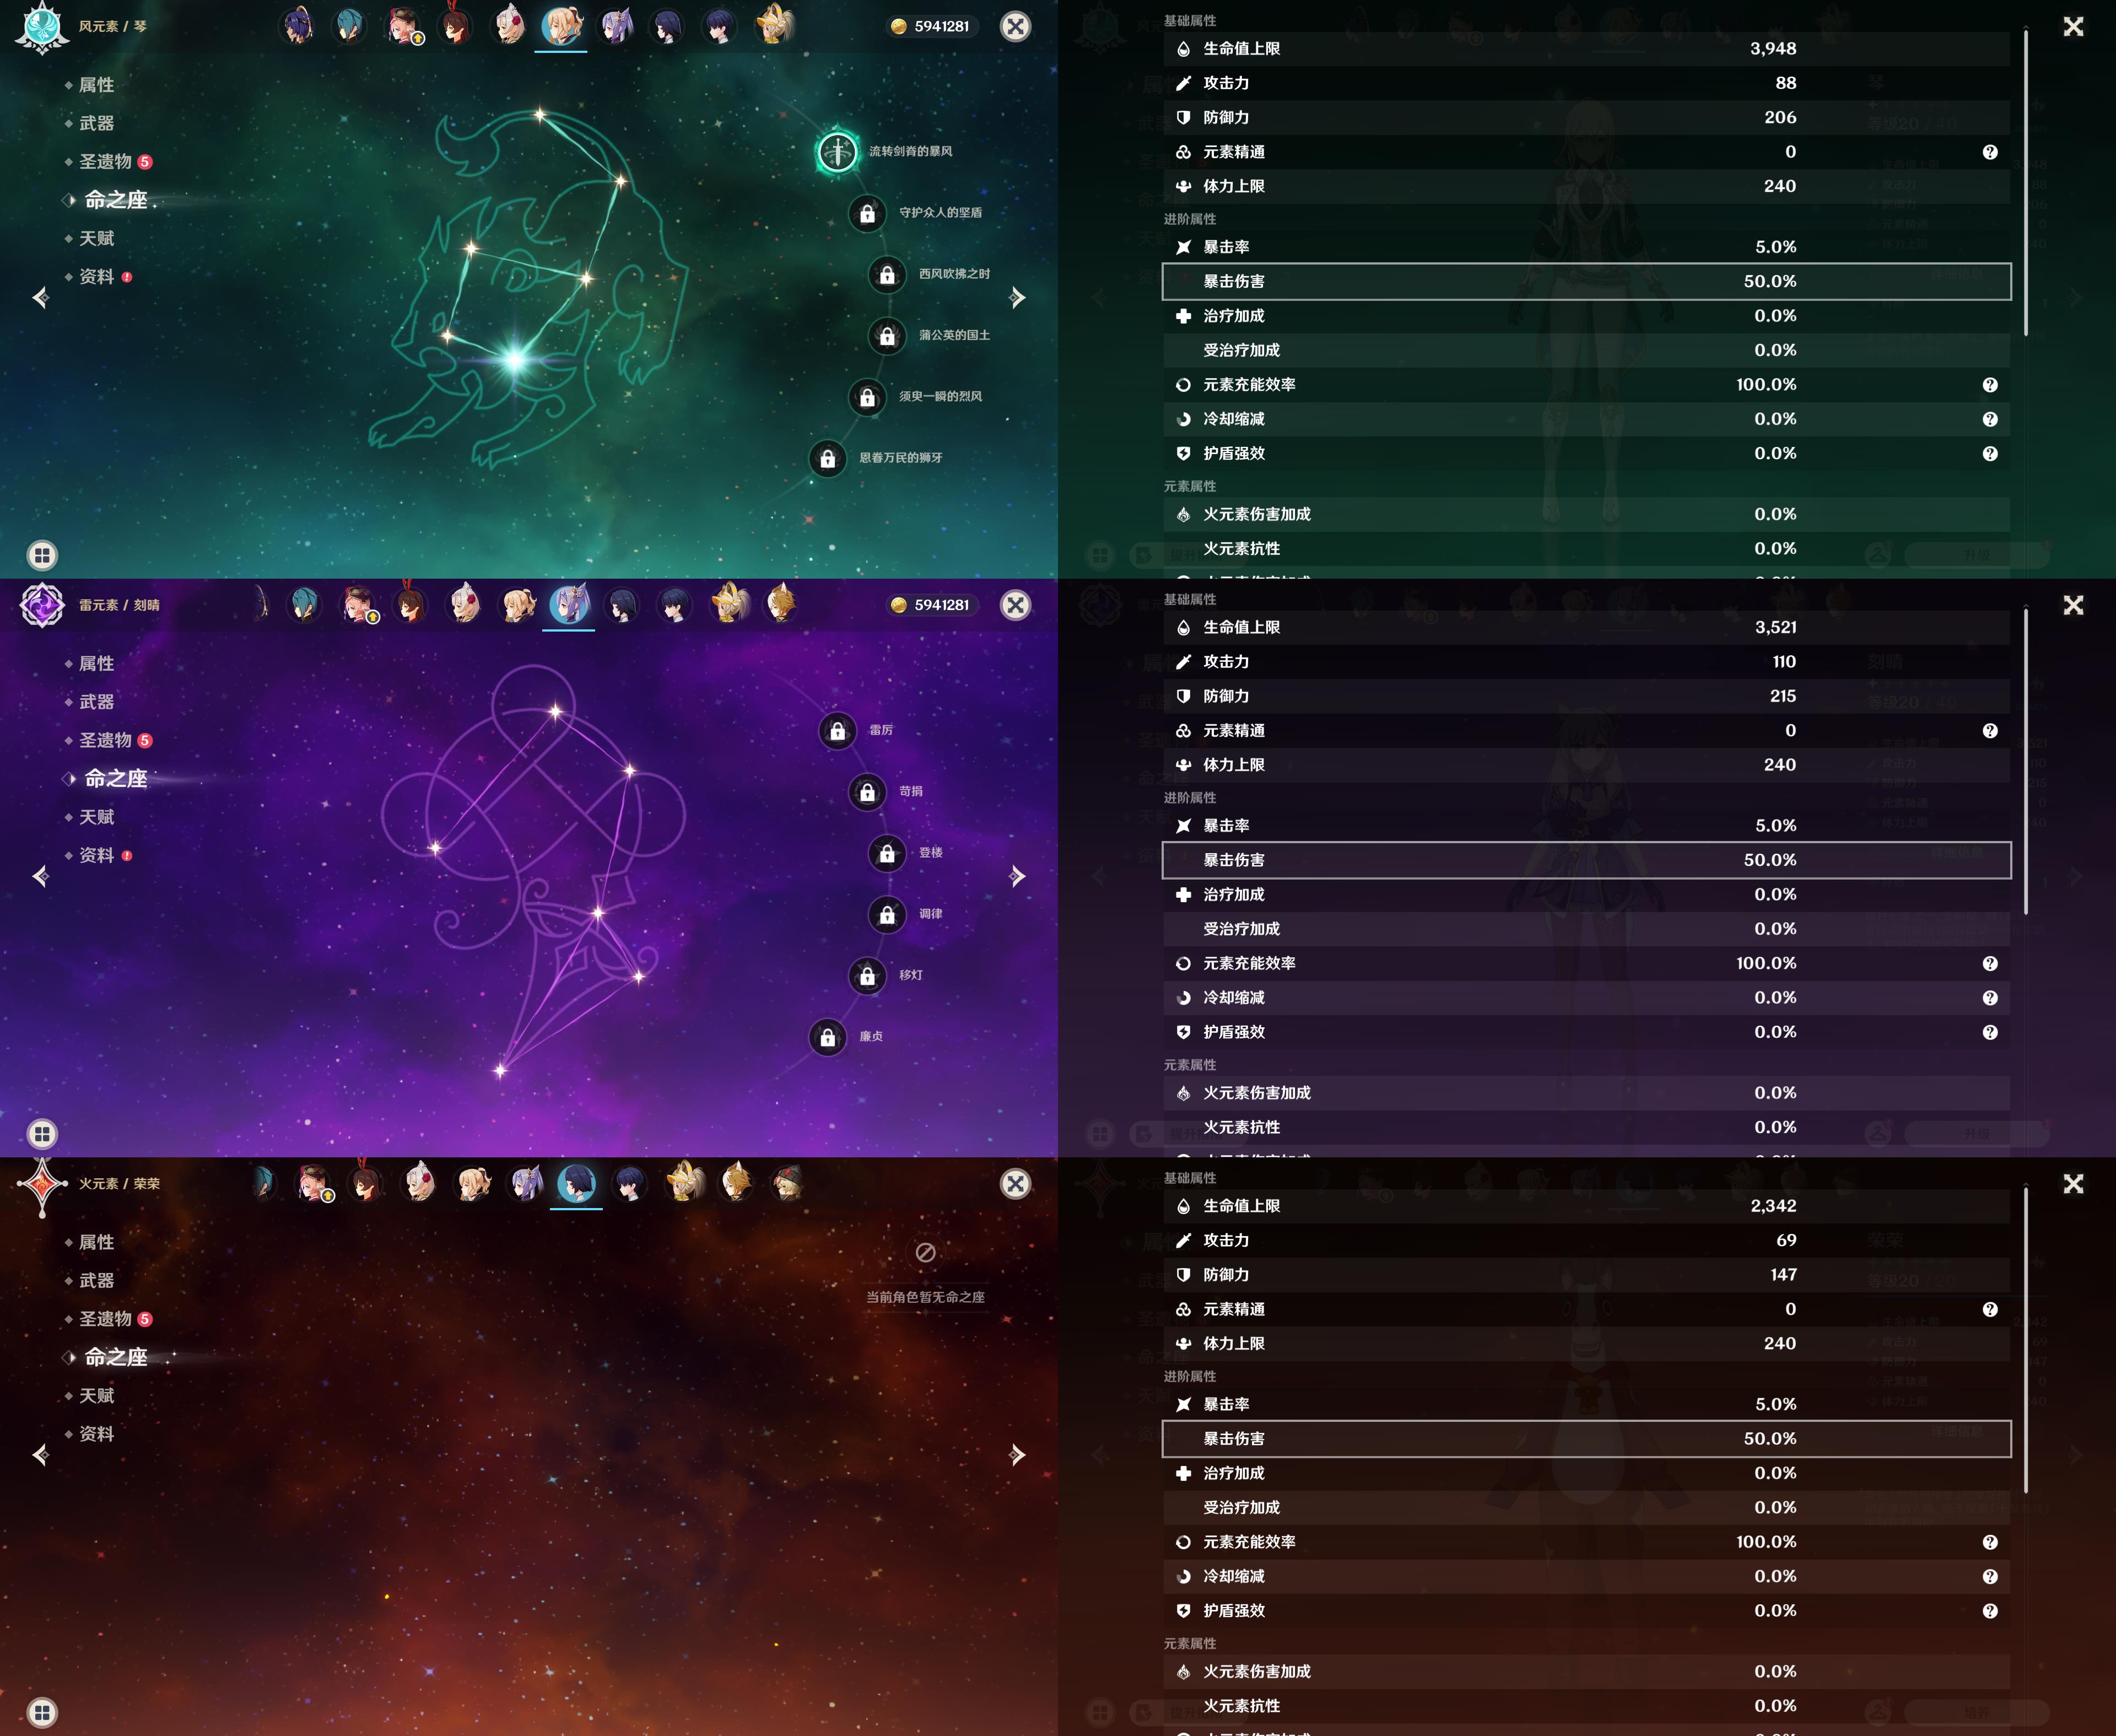Open 武器 in 刻晴's side menu
Viewport: 2116px width, 1736px height.
tap(96, 702)
